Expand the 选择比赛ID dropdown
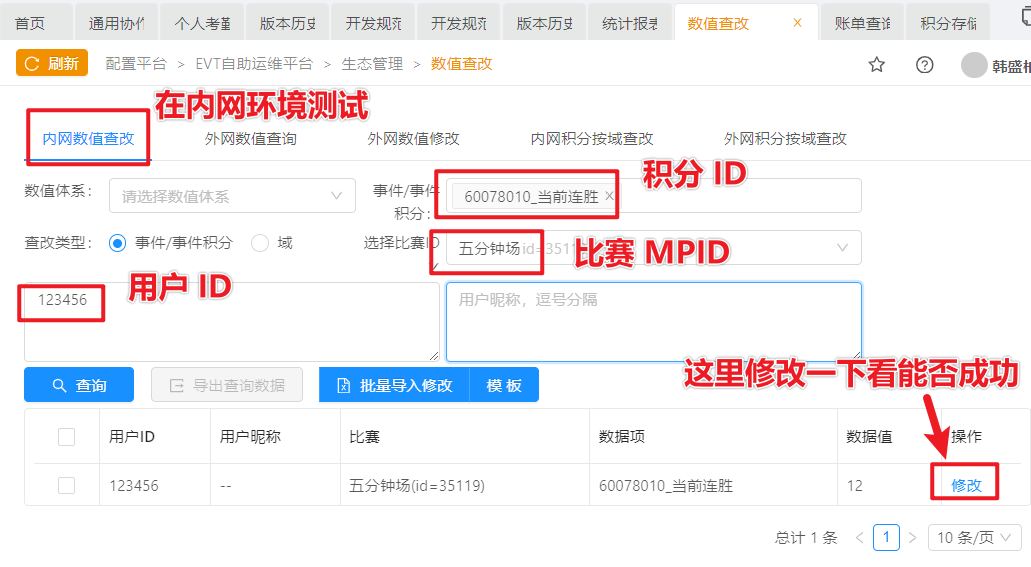The width and height of the screenshot is (1031, 567). tap(842, 247)
